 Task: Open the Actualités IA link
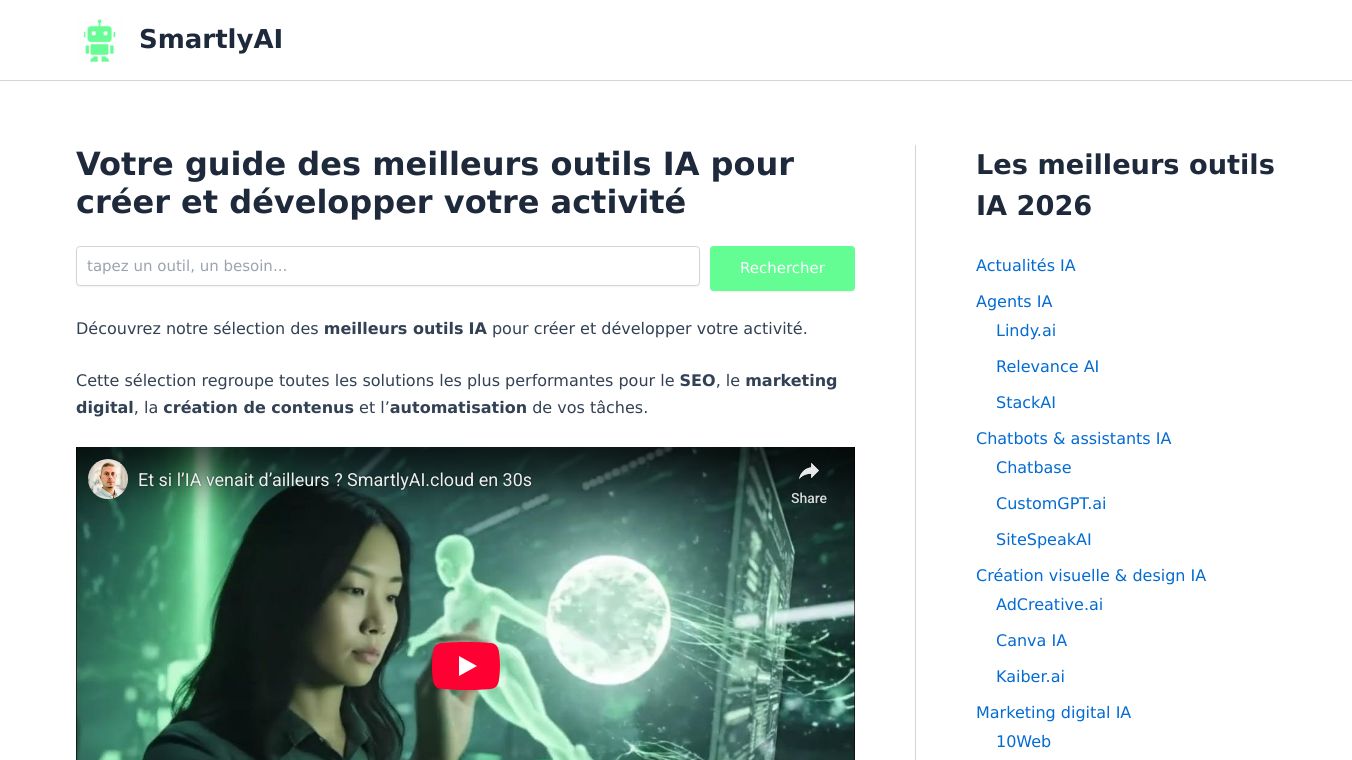click(1026, 265)
